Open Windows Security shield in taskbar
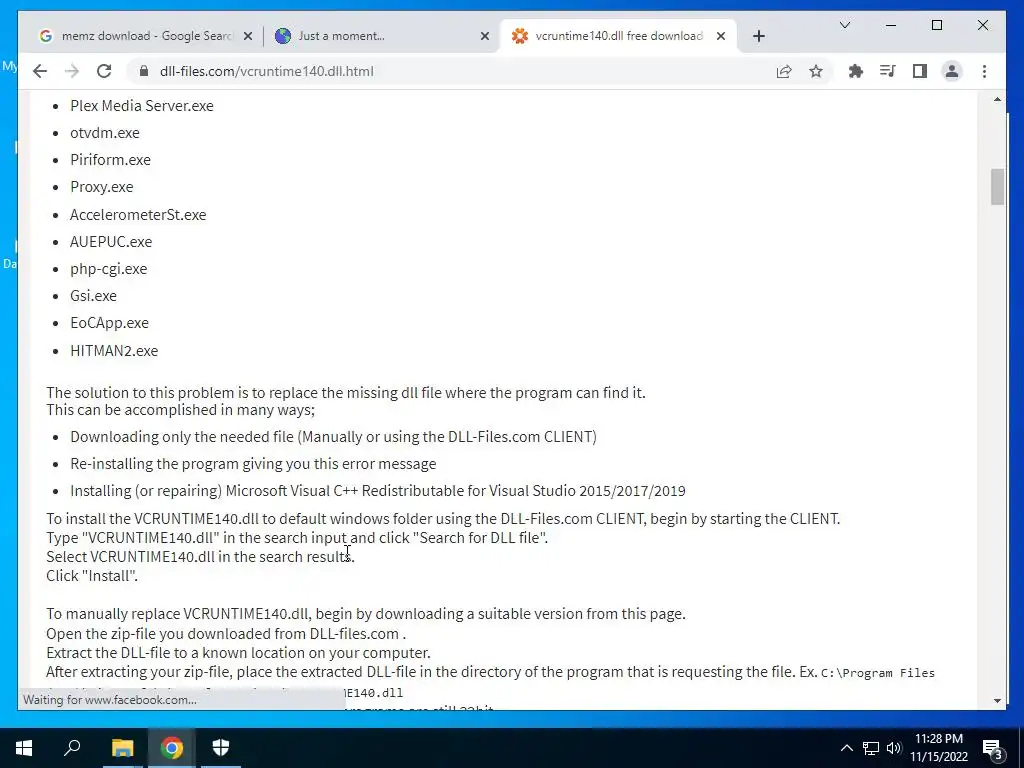 [x=221, y=748]
